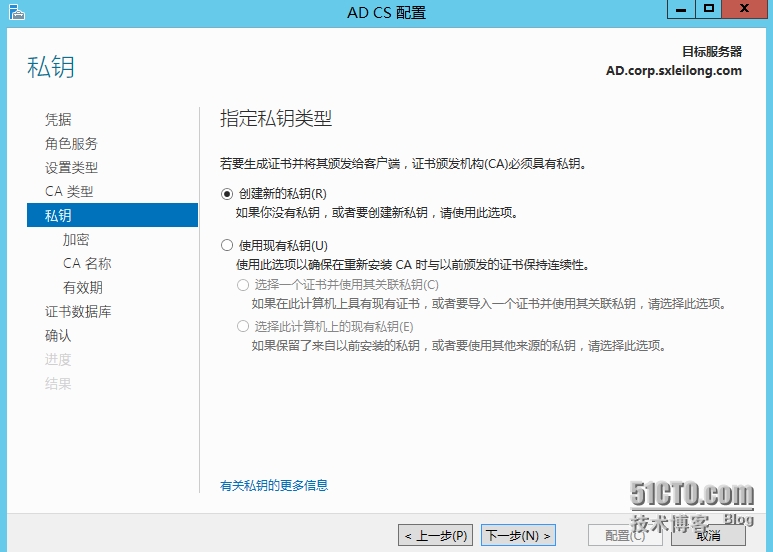773x552 pixels.
Task: Open 设置类型 step in sidebar
Action: (71, 168)
